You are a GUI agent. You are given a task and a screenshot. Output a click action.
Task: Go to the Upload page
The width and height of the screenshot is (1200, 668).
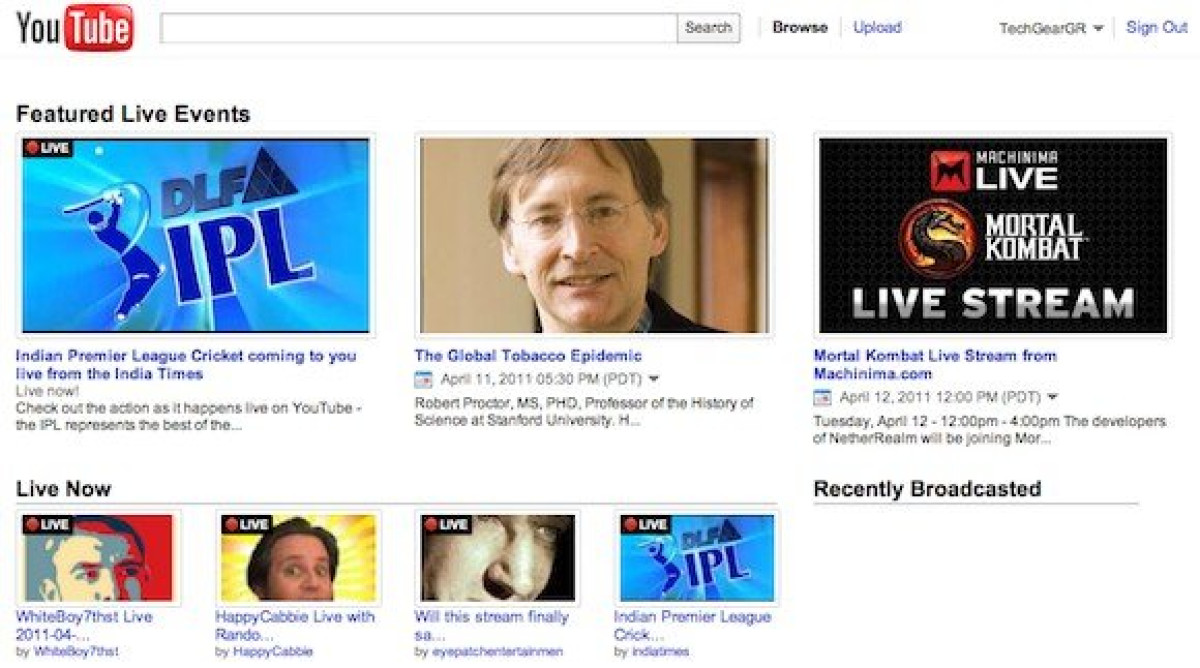click(877, 28)
